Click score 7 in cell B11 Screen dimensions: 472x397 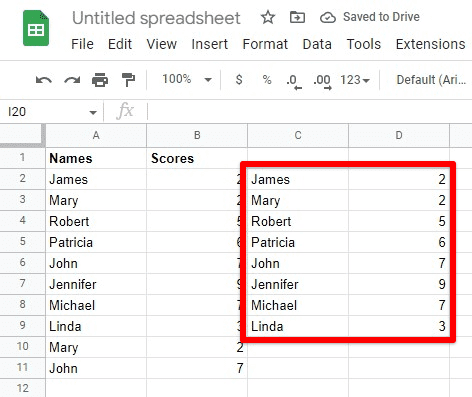[197, 368]
